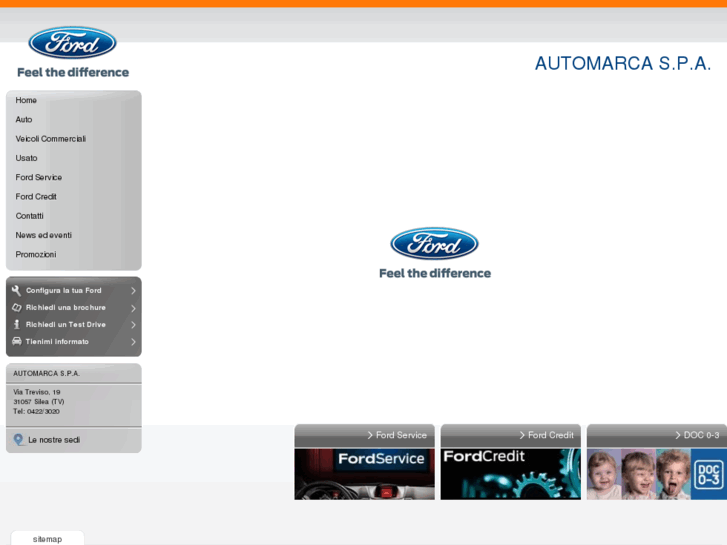Click the car icon beside Tienimi informato
727x545 pixels.
click(x=17, y=341)
